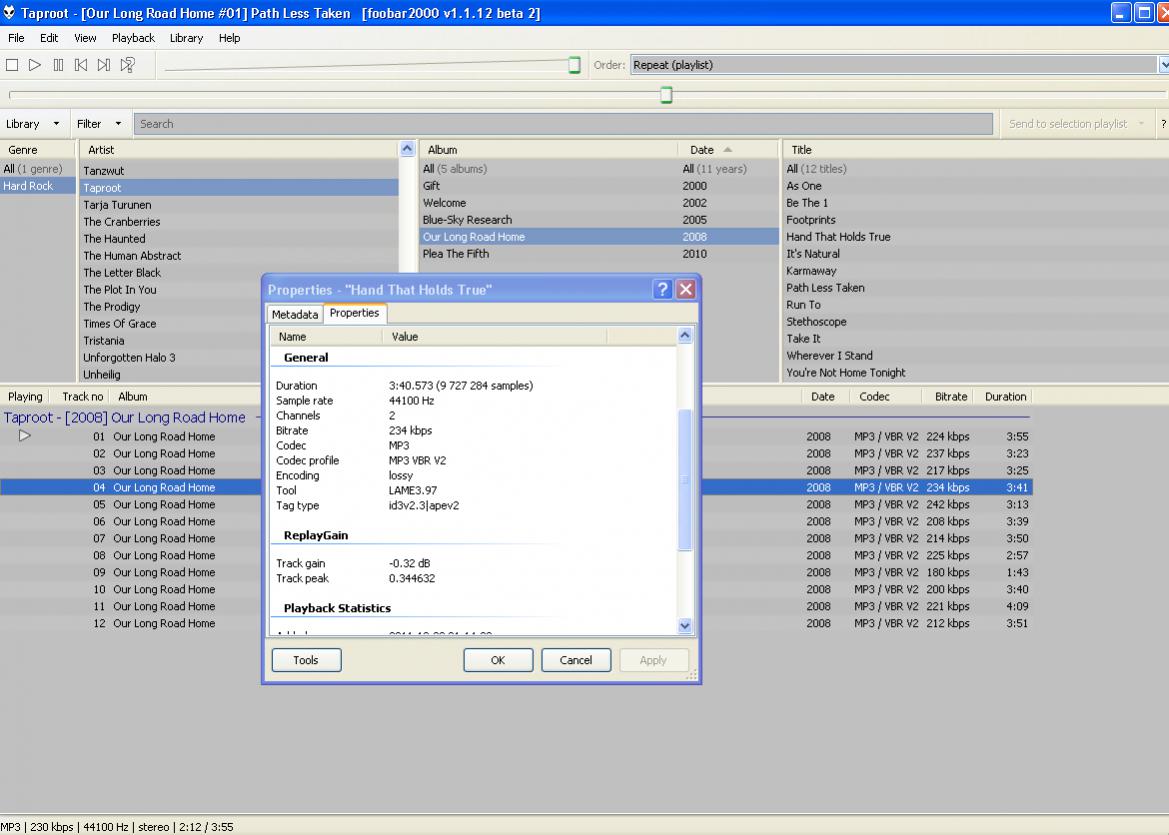Switch to the Metadata tab

[x=294, y=315]
